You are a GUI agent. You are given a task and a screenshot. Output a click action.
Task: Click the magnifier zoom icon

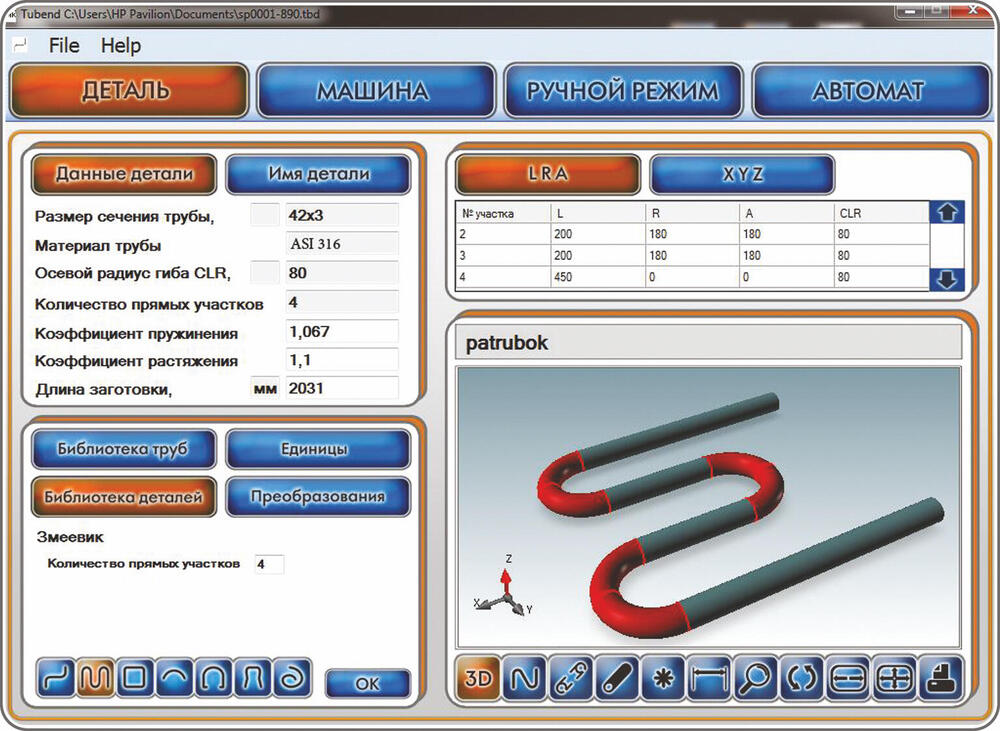click(755, 679)
